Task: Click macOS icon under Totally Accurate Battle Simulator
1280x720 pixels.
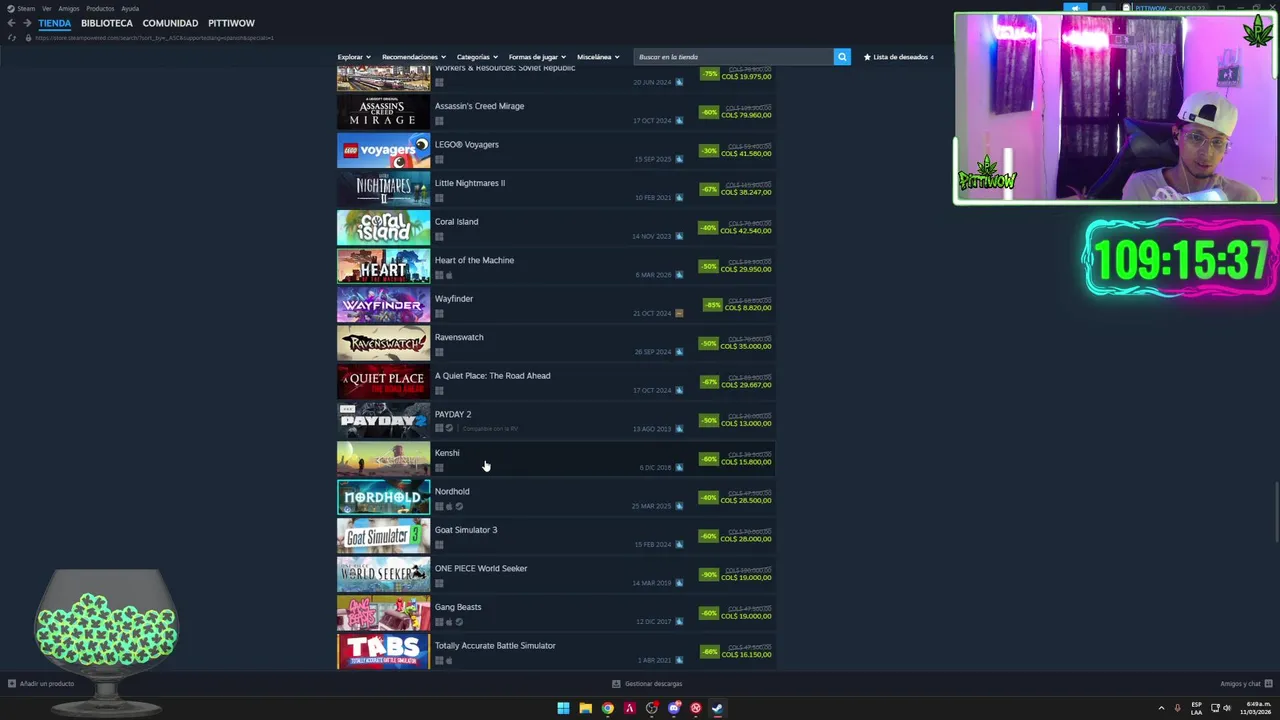Action: (x=449, y=660)
